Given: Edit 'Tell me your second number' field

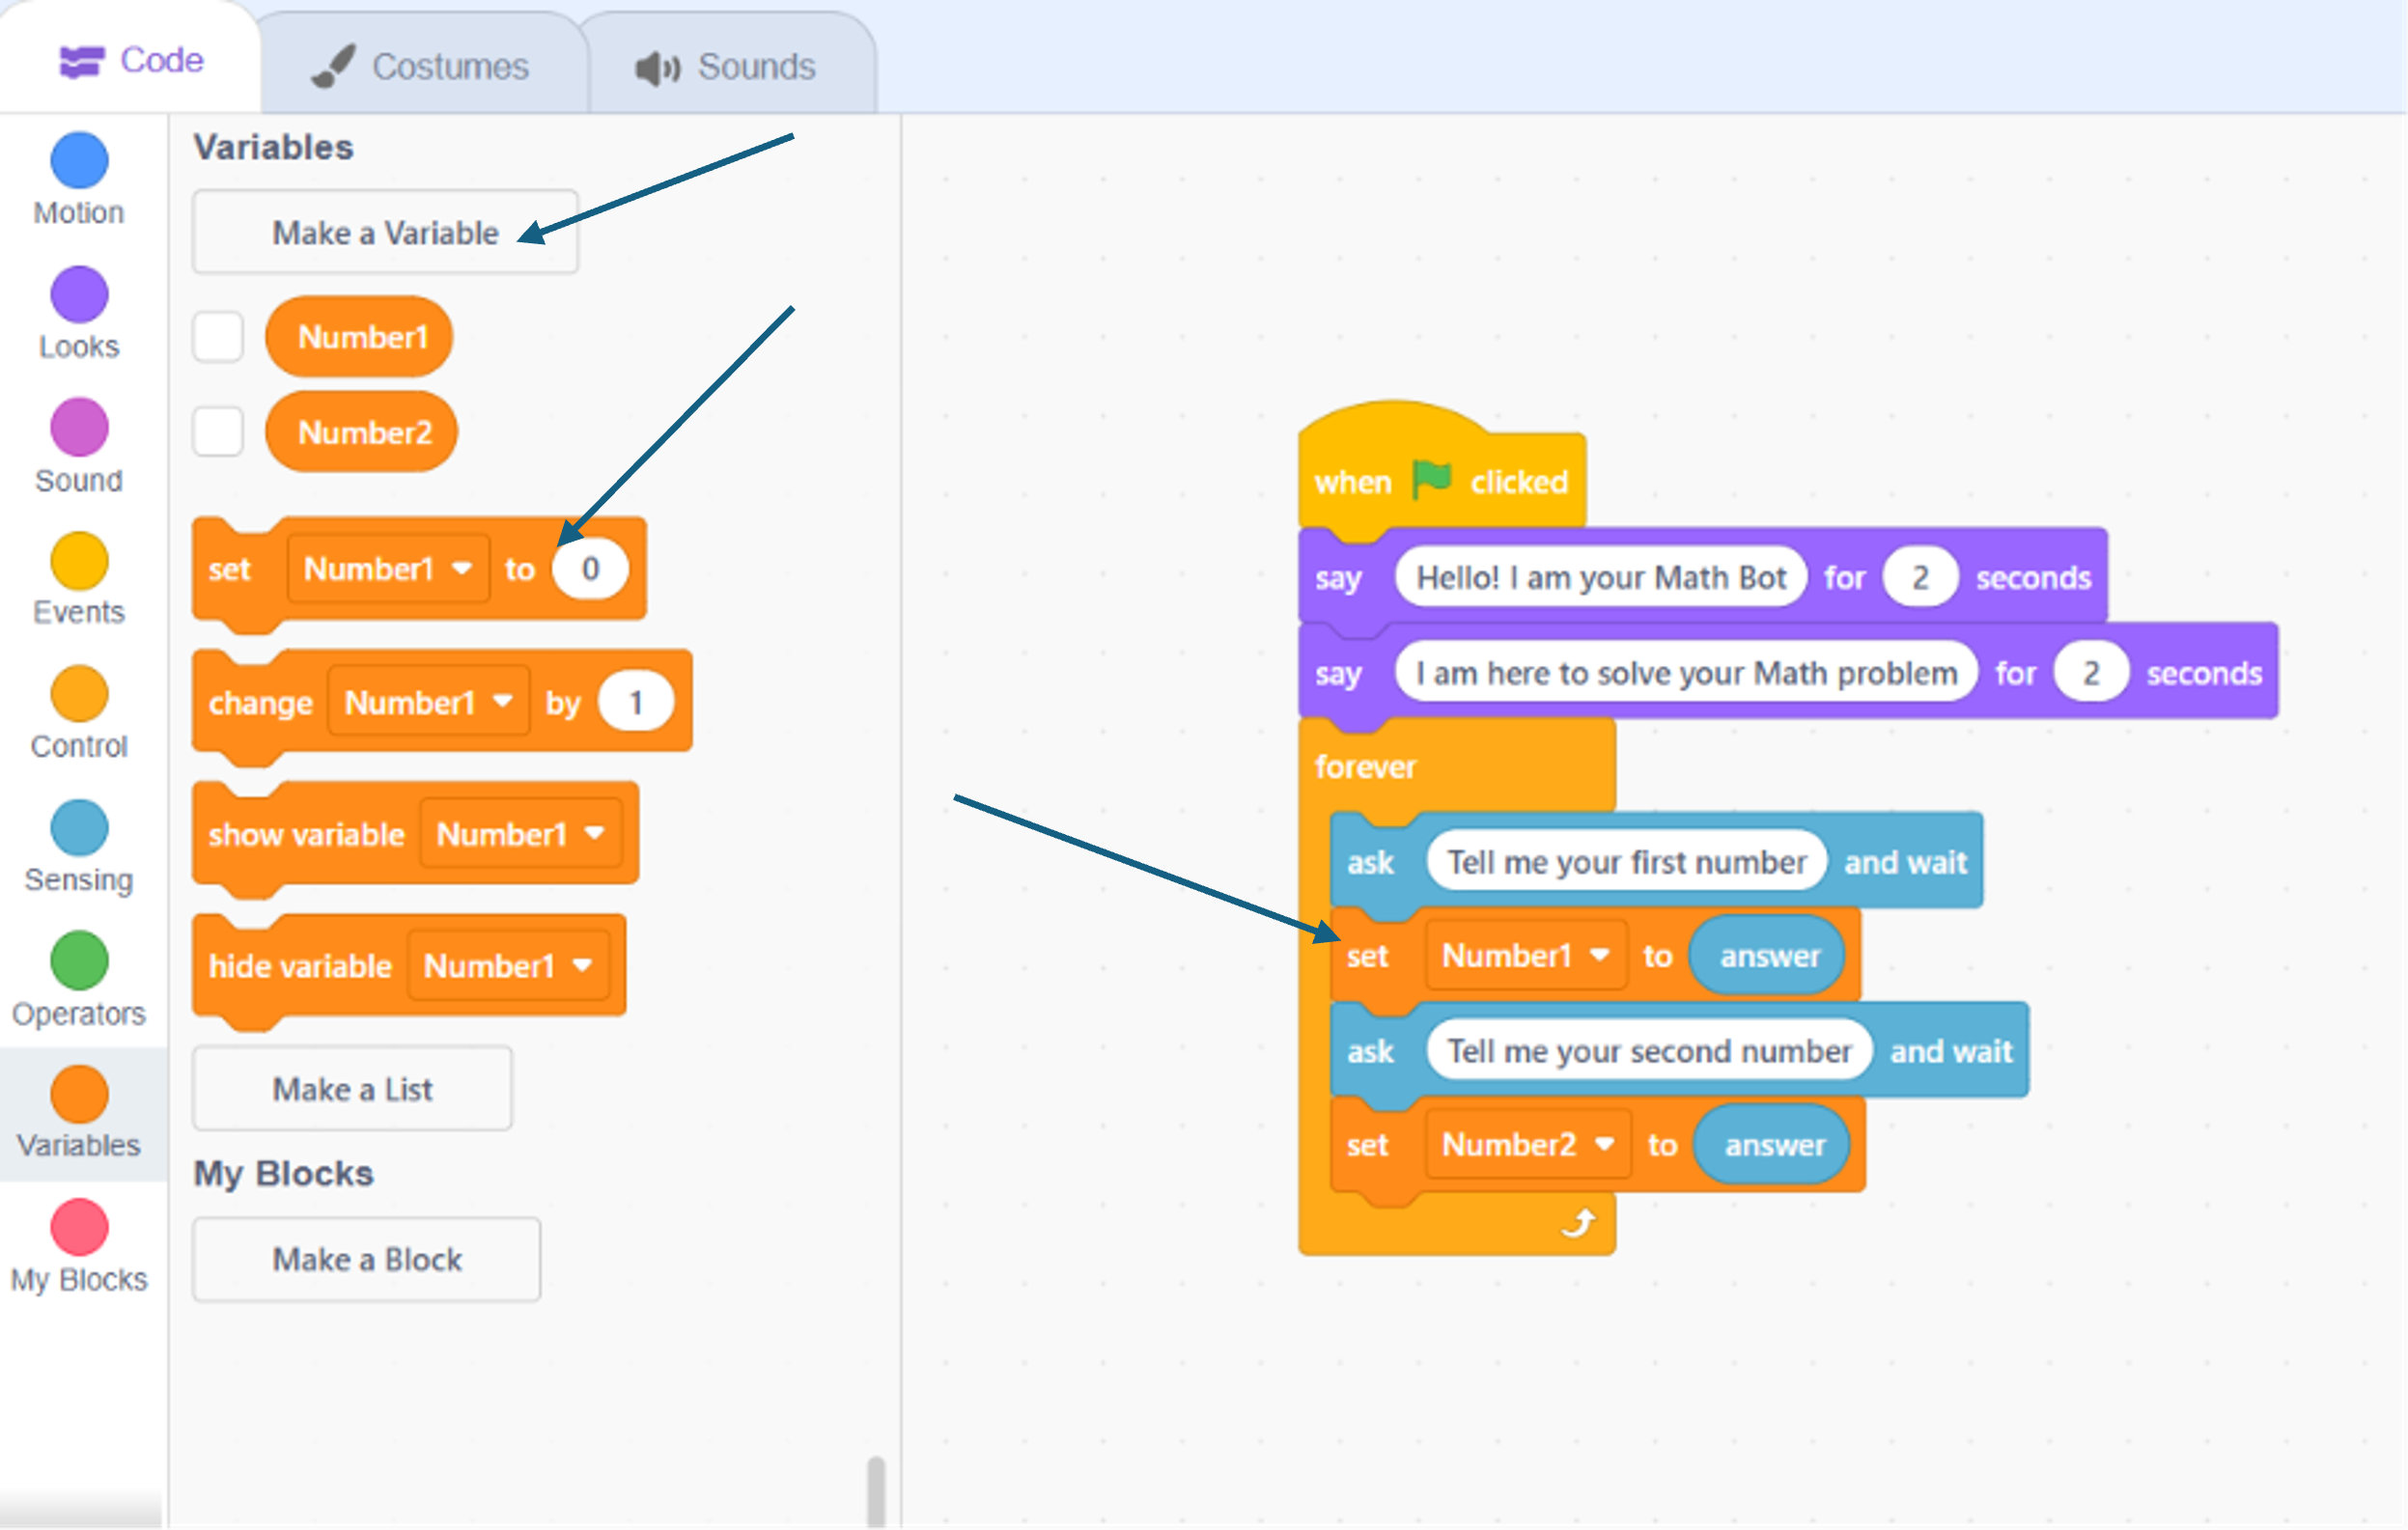Looking at the screenshot, I should coord(1650,1050).
